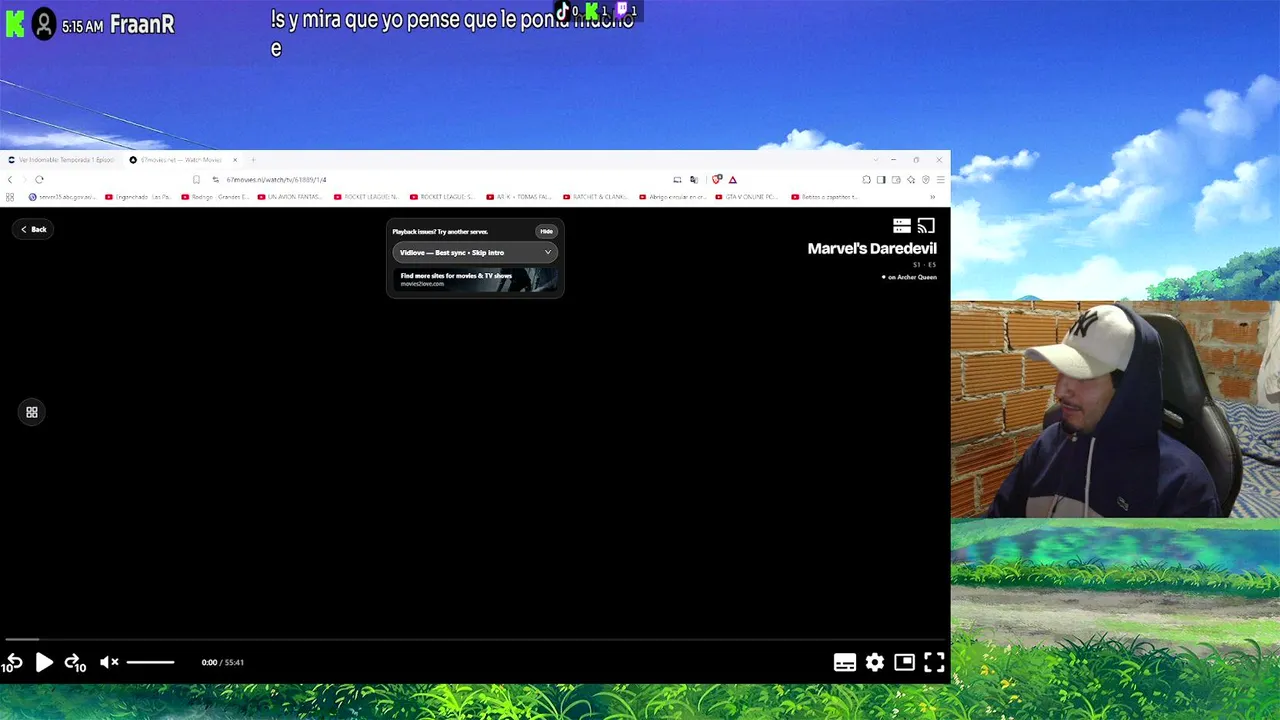The height and width of the screenshot is (720, 1280).
Task: Click the screen cast icon in address bar
Action: tap(677, 180)
